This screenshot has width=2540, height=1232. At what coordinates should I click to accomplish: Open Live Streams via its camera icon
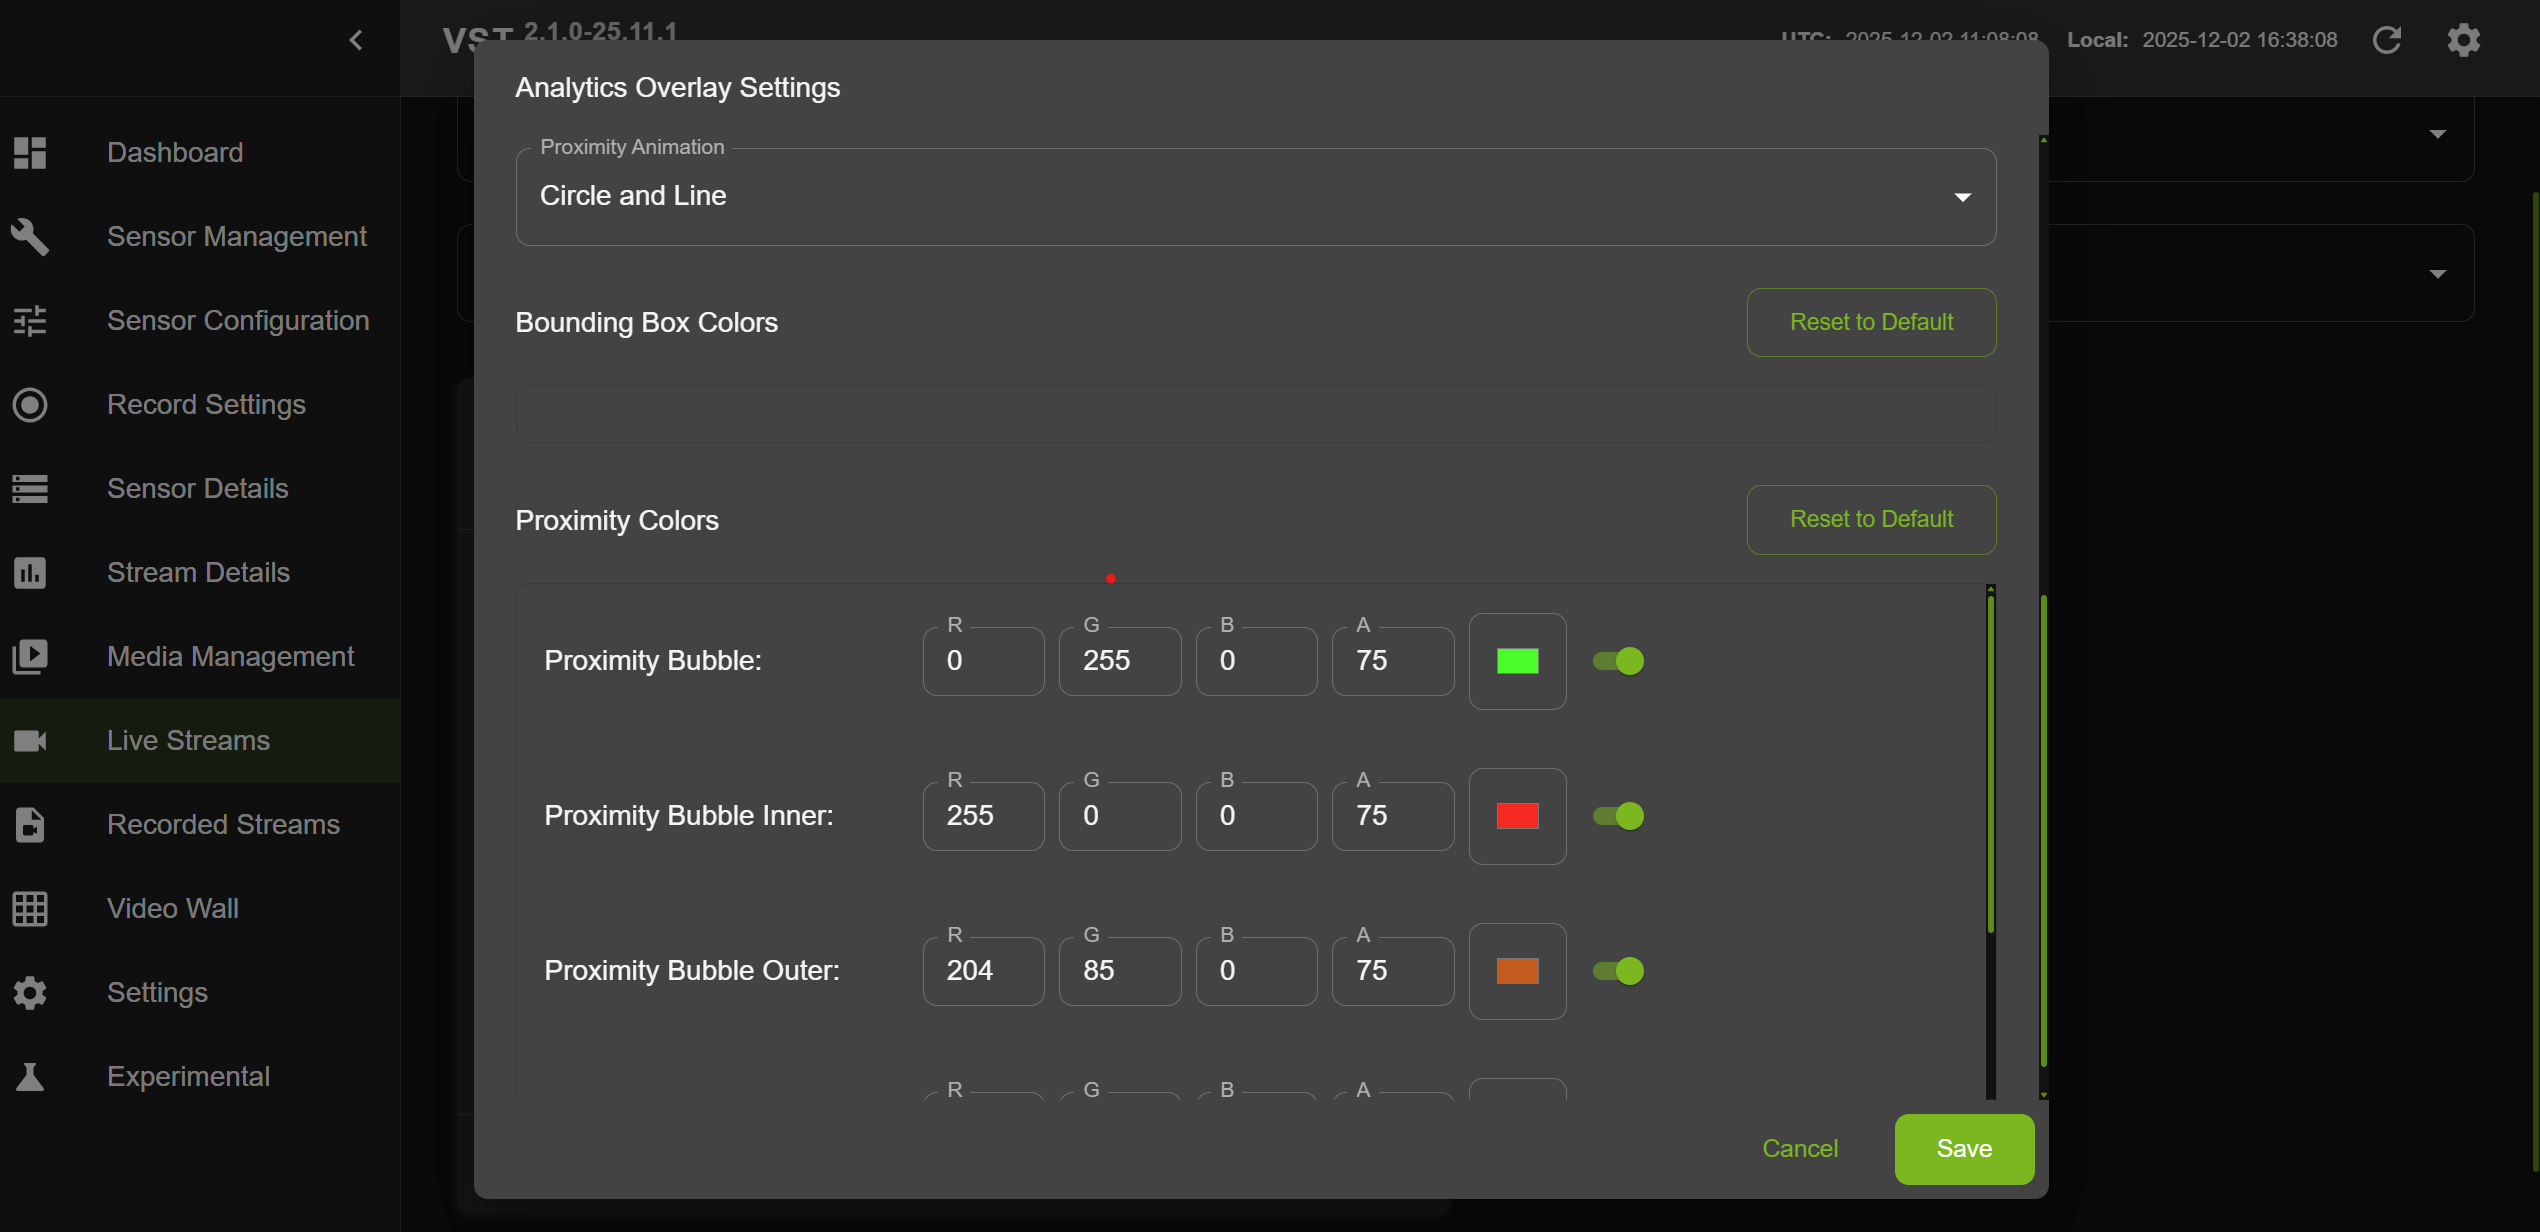pyautogui.click(x=30, y=740)
